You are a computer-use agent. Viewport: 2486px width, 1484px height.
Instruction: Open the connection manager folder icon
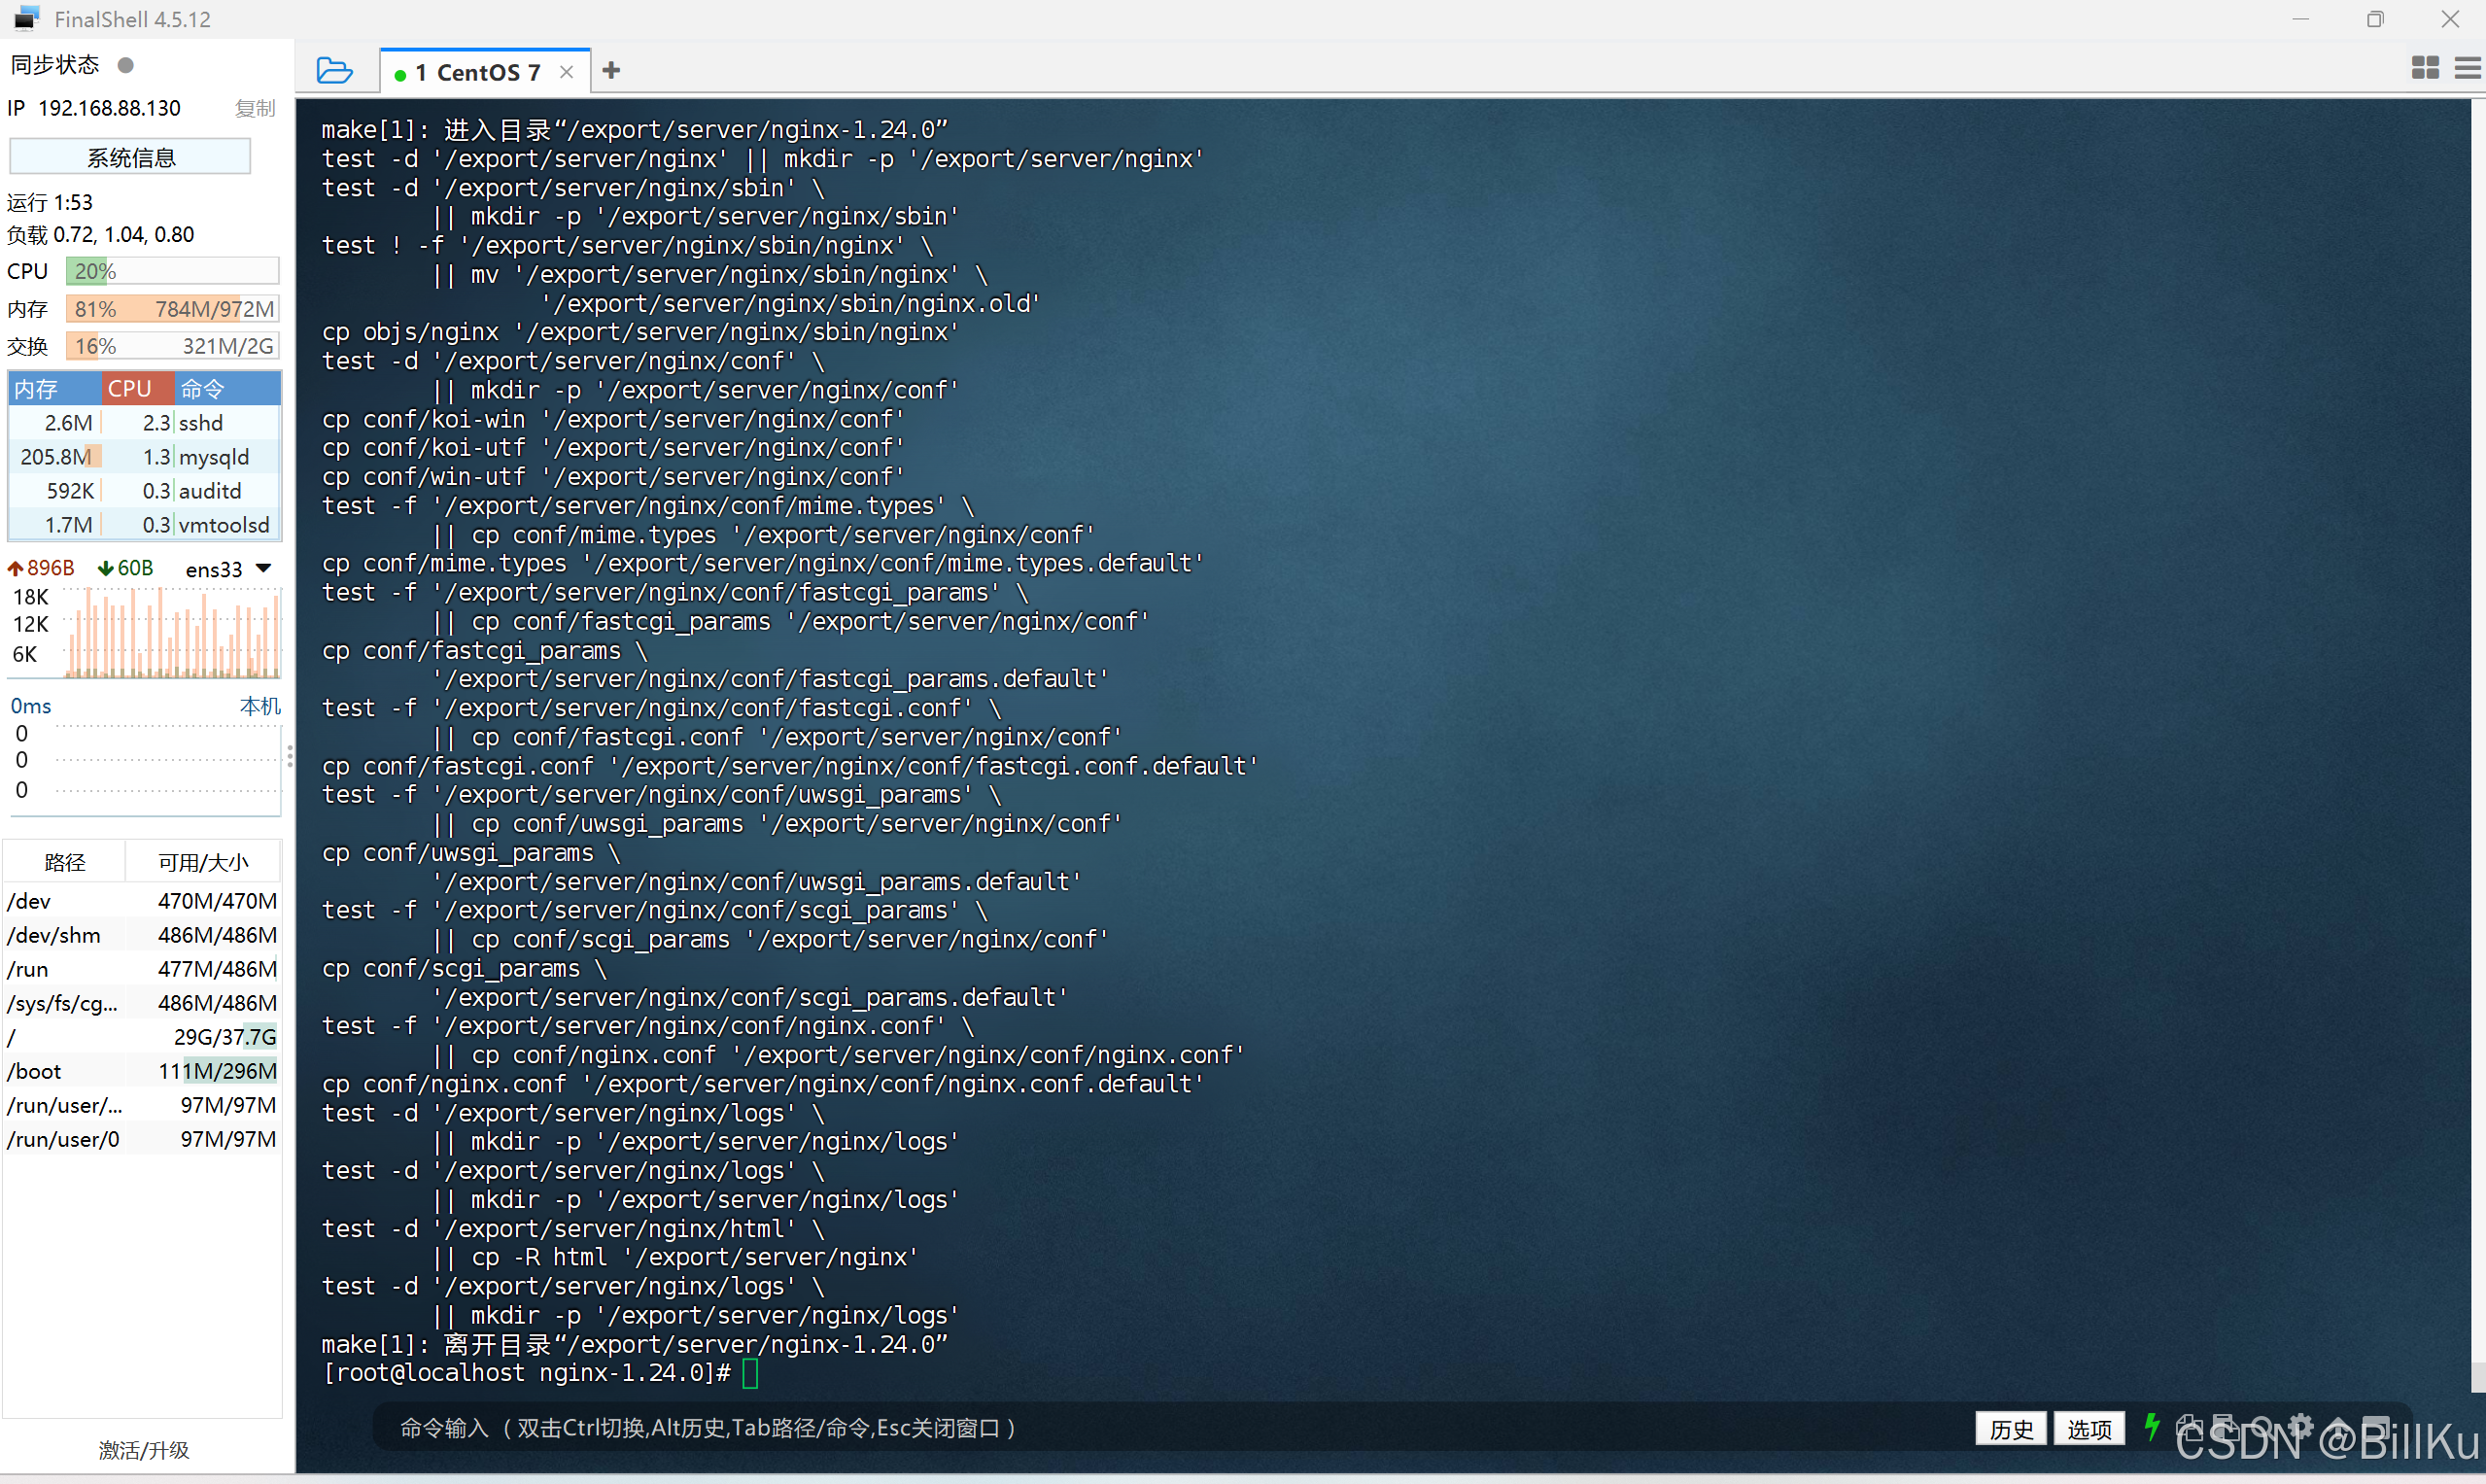tap(334, 71)
